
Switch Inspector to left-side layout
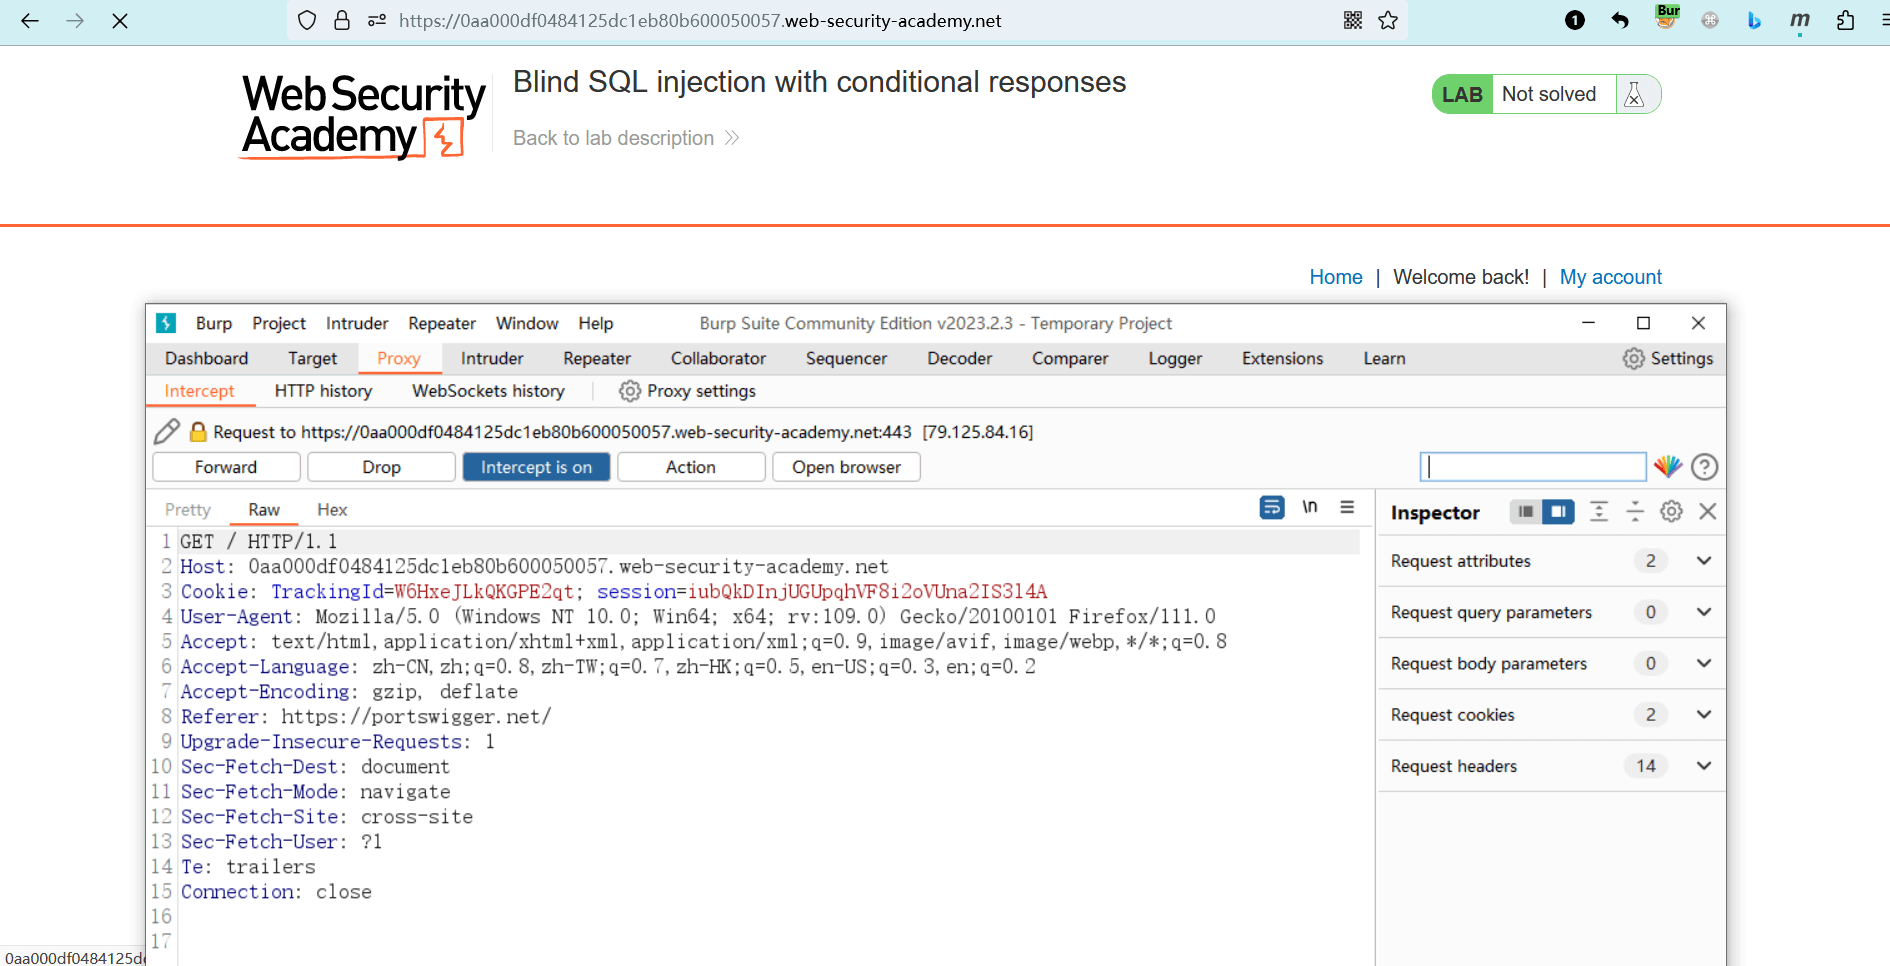coord(1525,512)
